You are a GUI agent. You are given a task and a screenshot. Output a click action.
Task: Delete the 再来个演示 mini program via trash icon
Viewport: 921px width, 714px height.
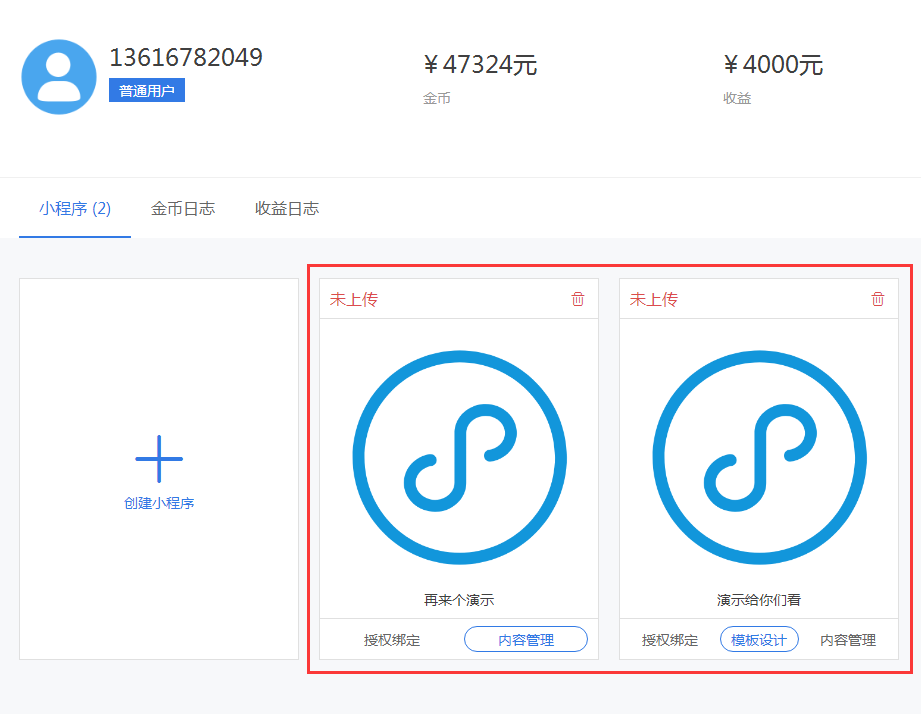(578, 299)
